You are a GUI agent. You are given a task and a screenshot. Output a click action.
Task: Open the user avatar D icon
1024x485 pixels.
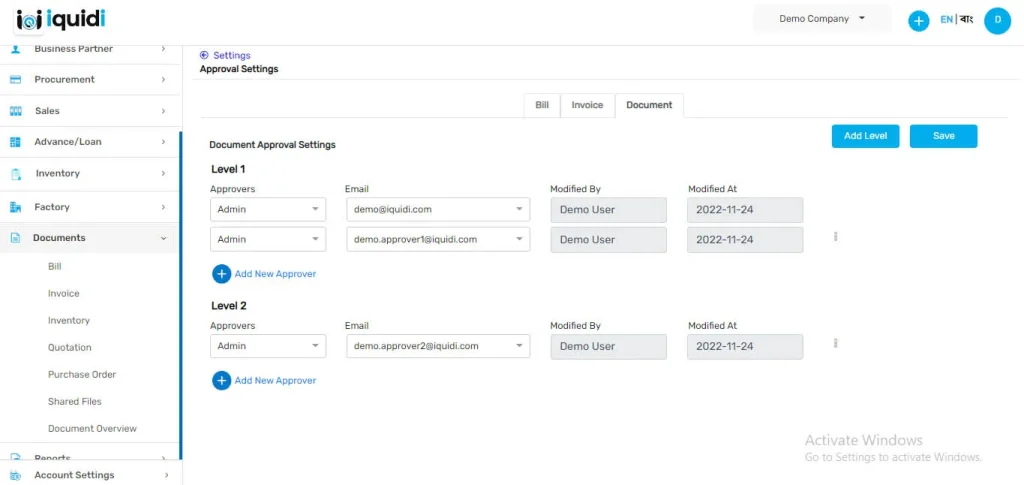point(996,20)
